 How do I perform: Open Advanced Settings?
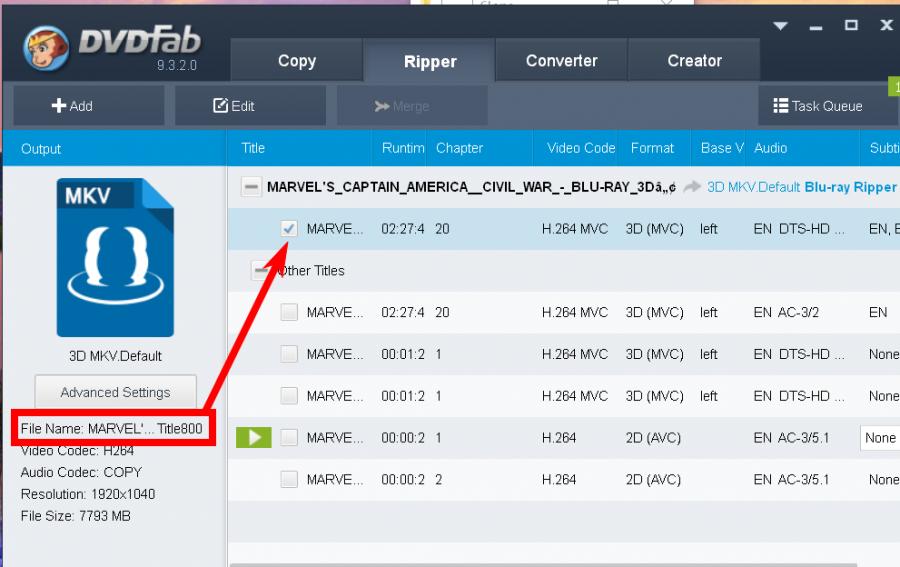click(115, 392)
